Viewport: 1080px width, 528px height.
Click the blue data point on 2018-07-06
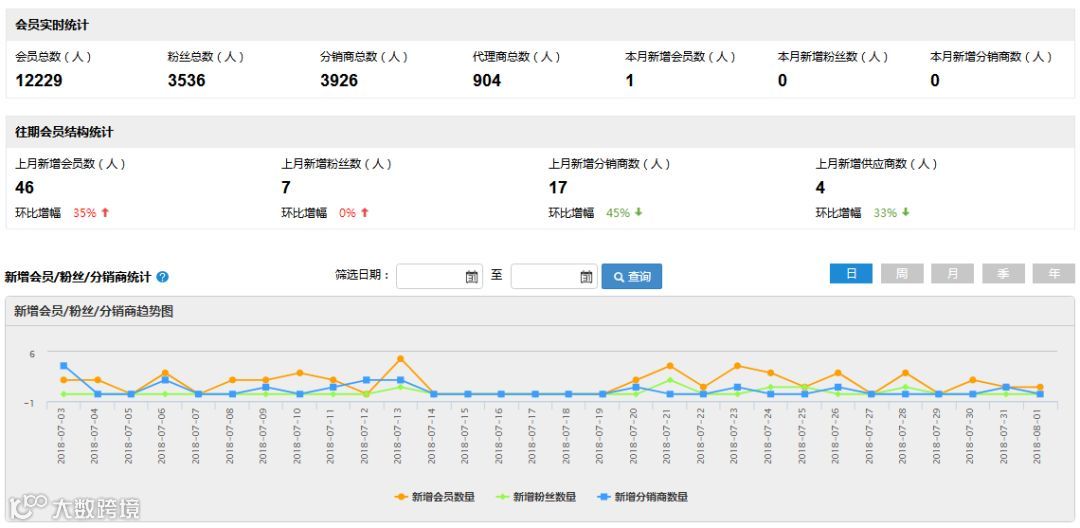[x=165, y=380]
